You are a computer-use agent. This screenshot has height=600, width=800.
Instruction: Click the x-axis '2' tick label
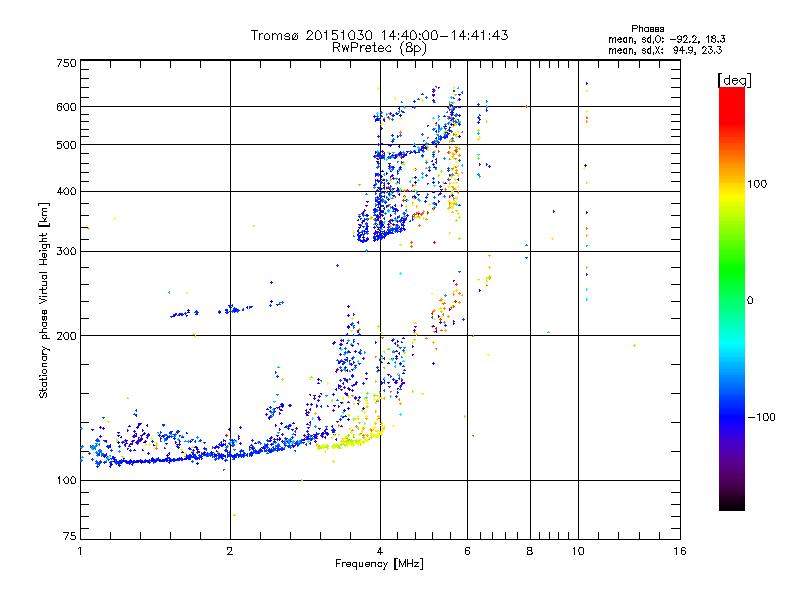pyautogui.click(x=230, y=551)
